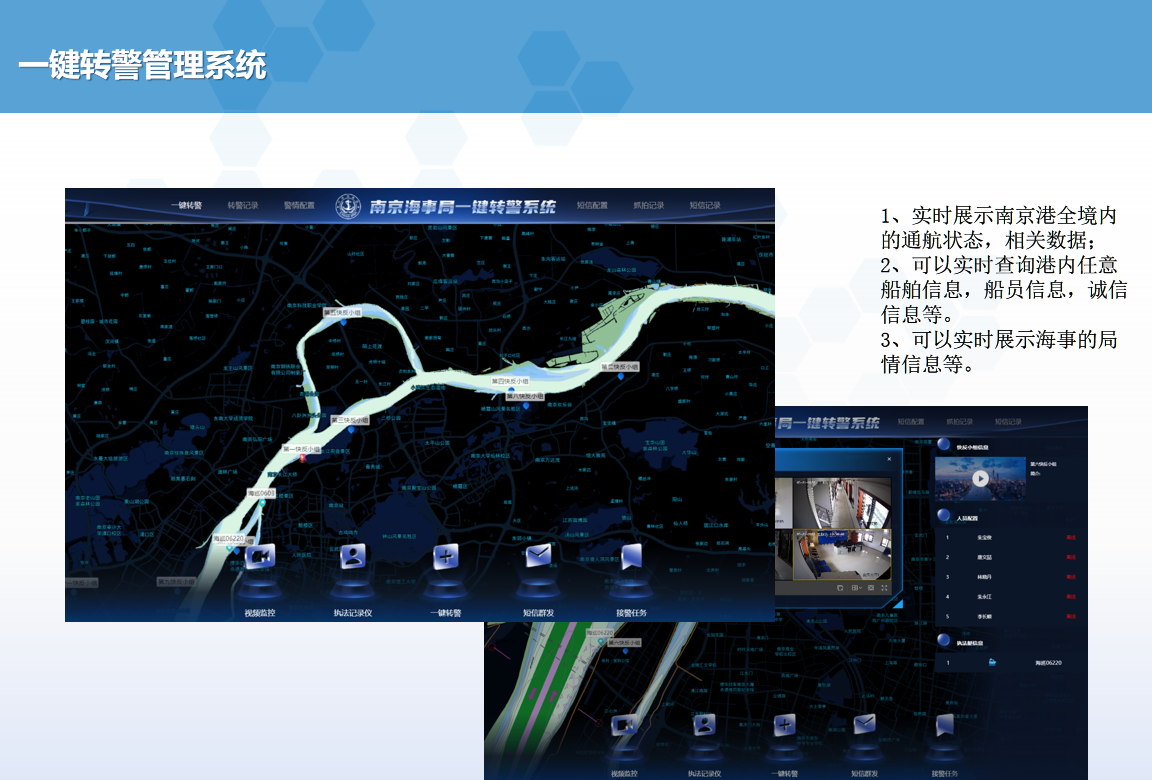The image size is (1152, 780).
Task: Click the Nanjing MSA anchor logo emblem
Action: click(x=348, y=206)
